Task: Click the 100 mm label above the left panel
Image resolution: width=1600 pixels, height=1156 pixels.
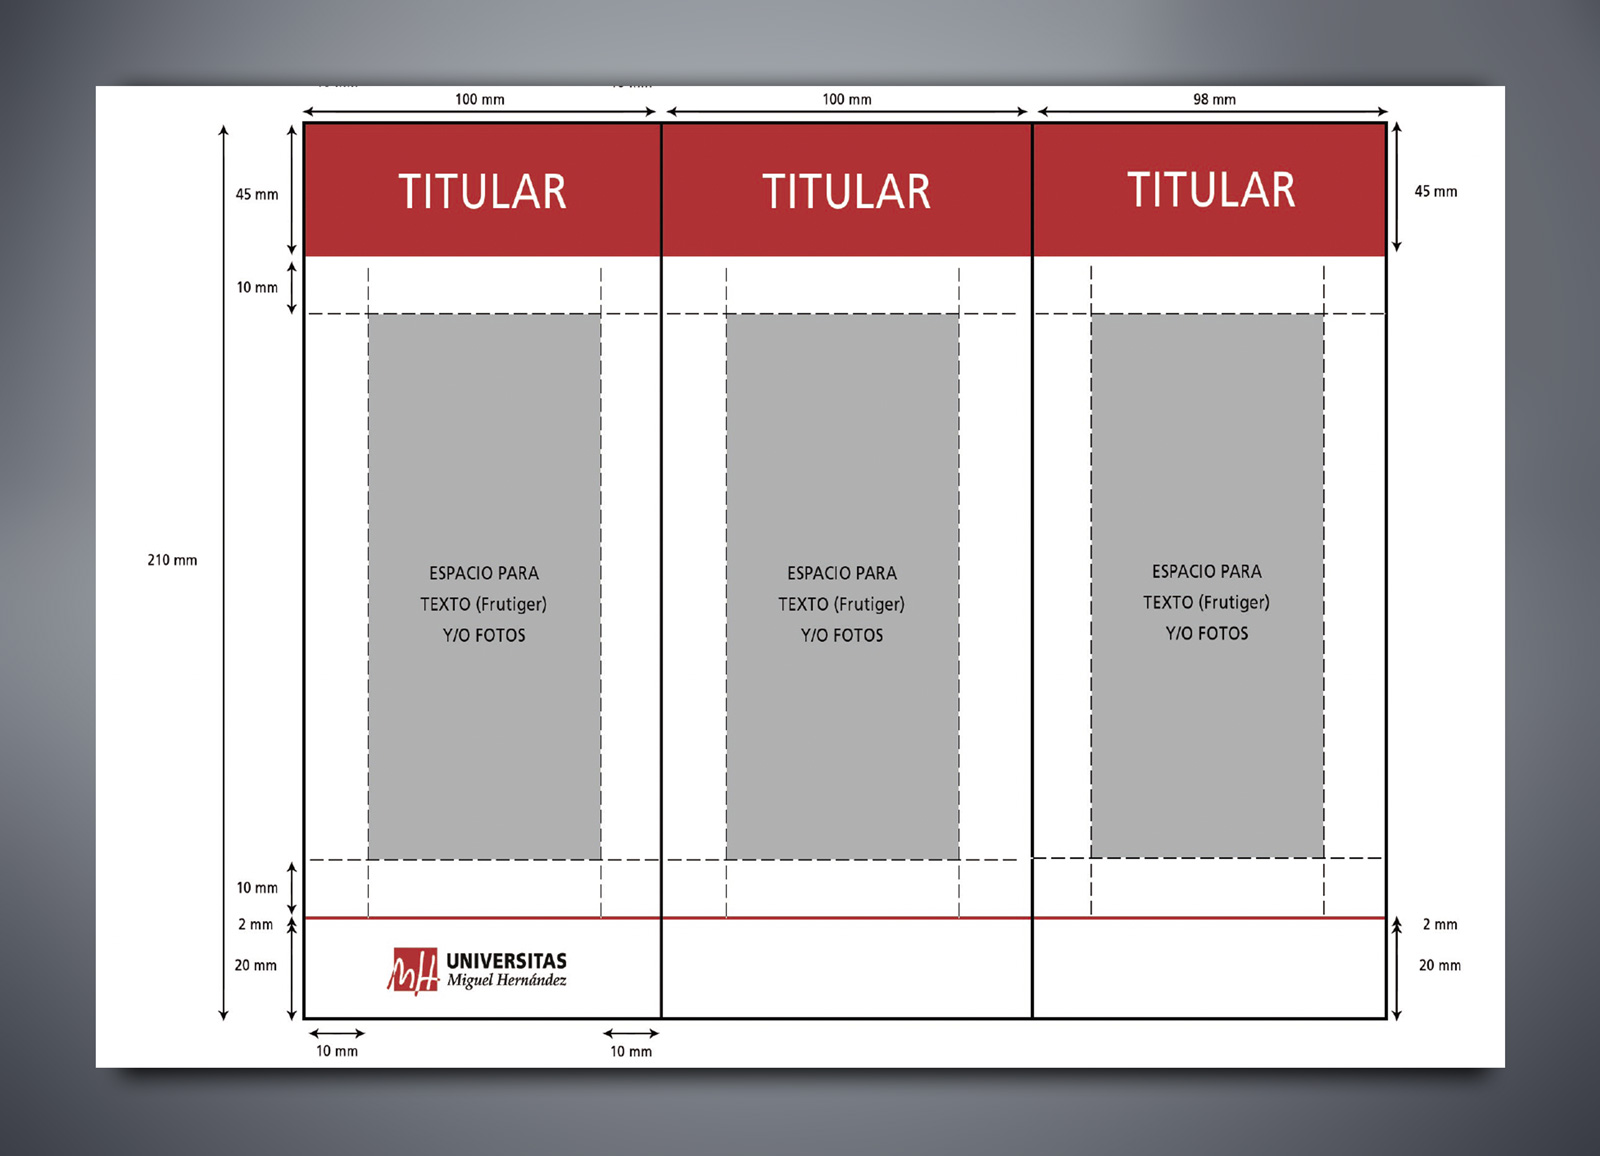Action: point(480,99)
